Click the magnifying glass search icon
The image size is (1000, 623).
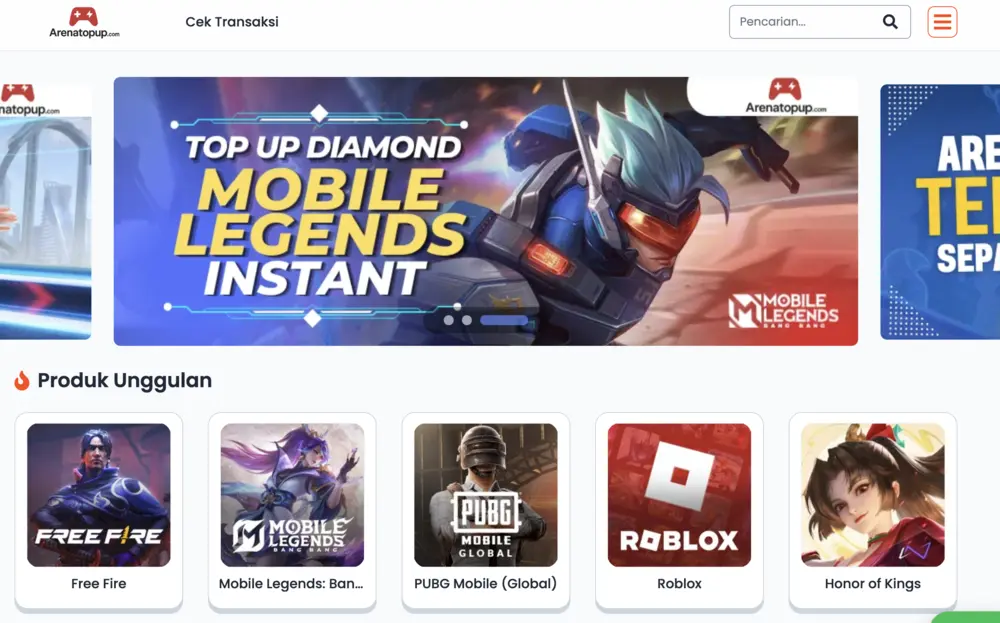click(890, 22)
